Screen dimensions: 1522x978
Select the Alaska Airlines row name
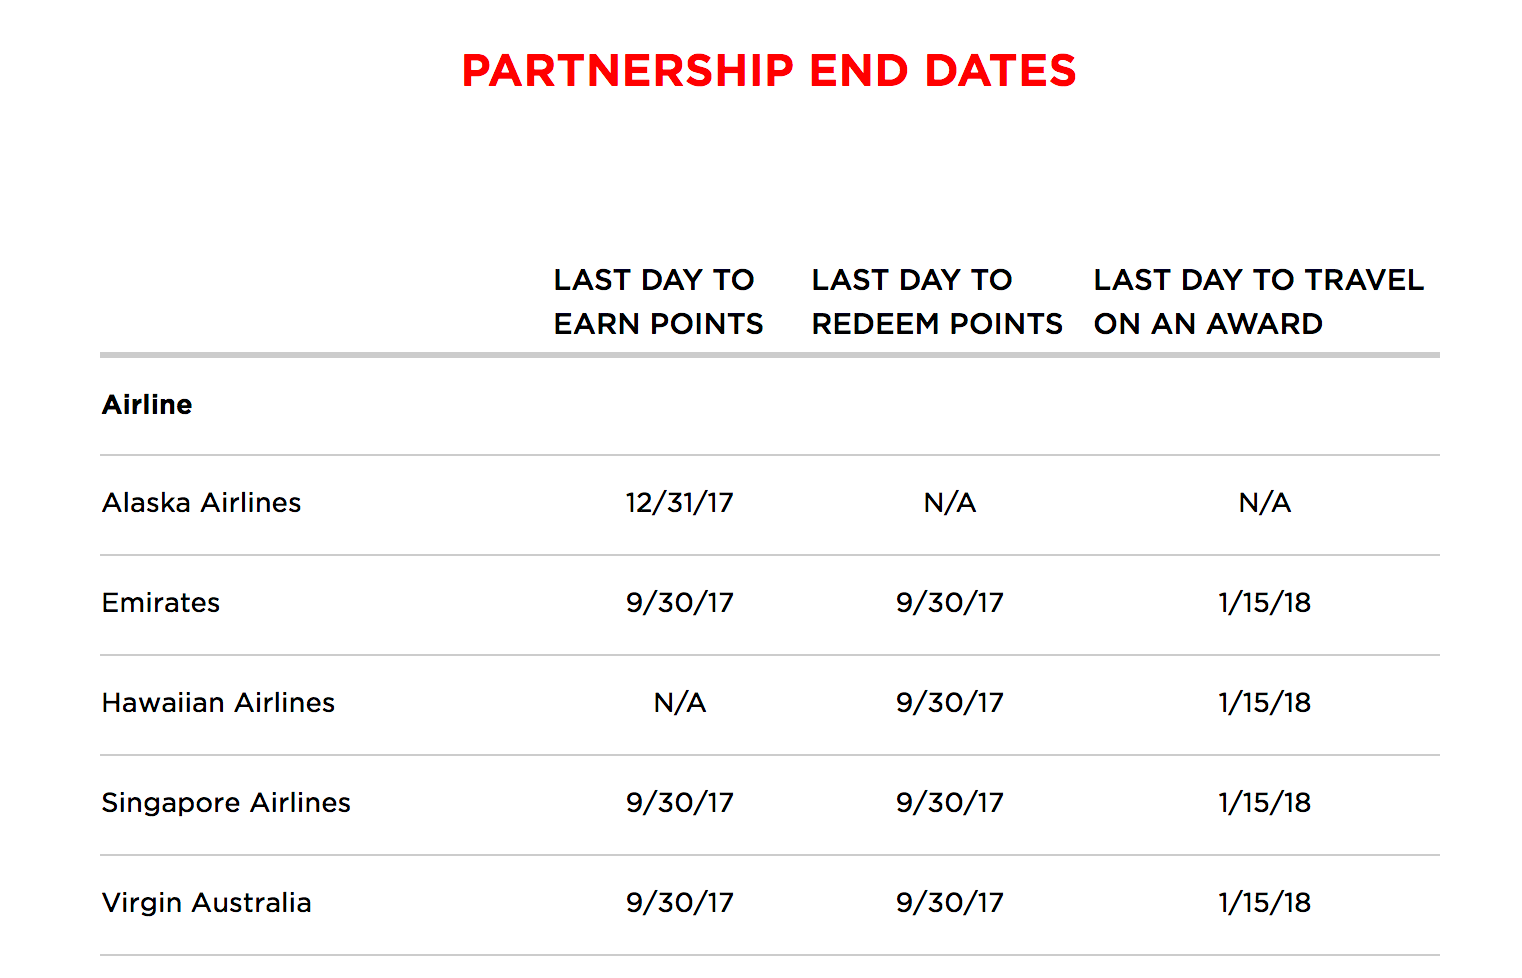[201, 502]
